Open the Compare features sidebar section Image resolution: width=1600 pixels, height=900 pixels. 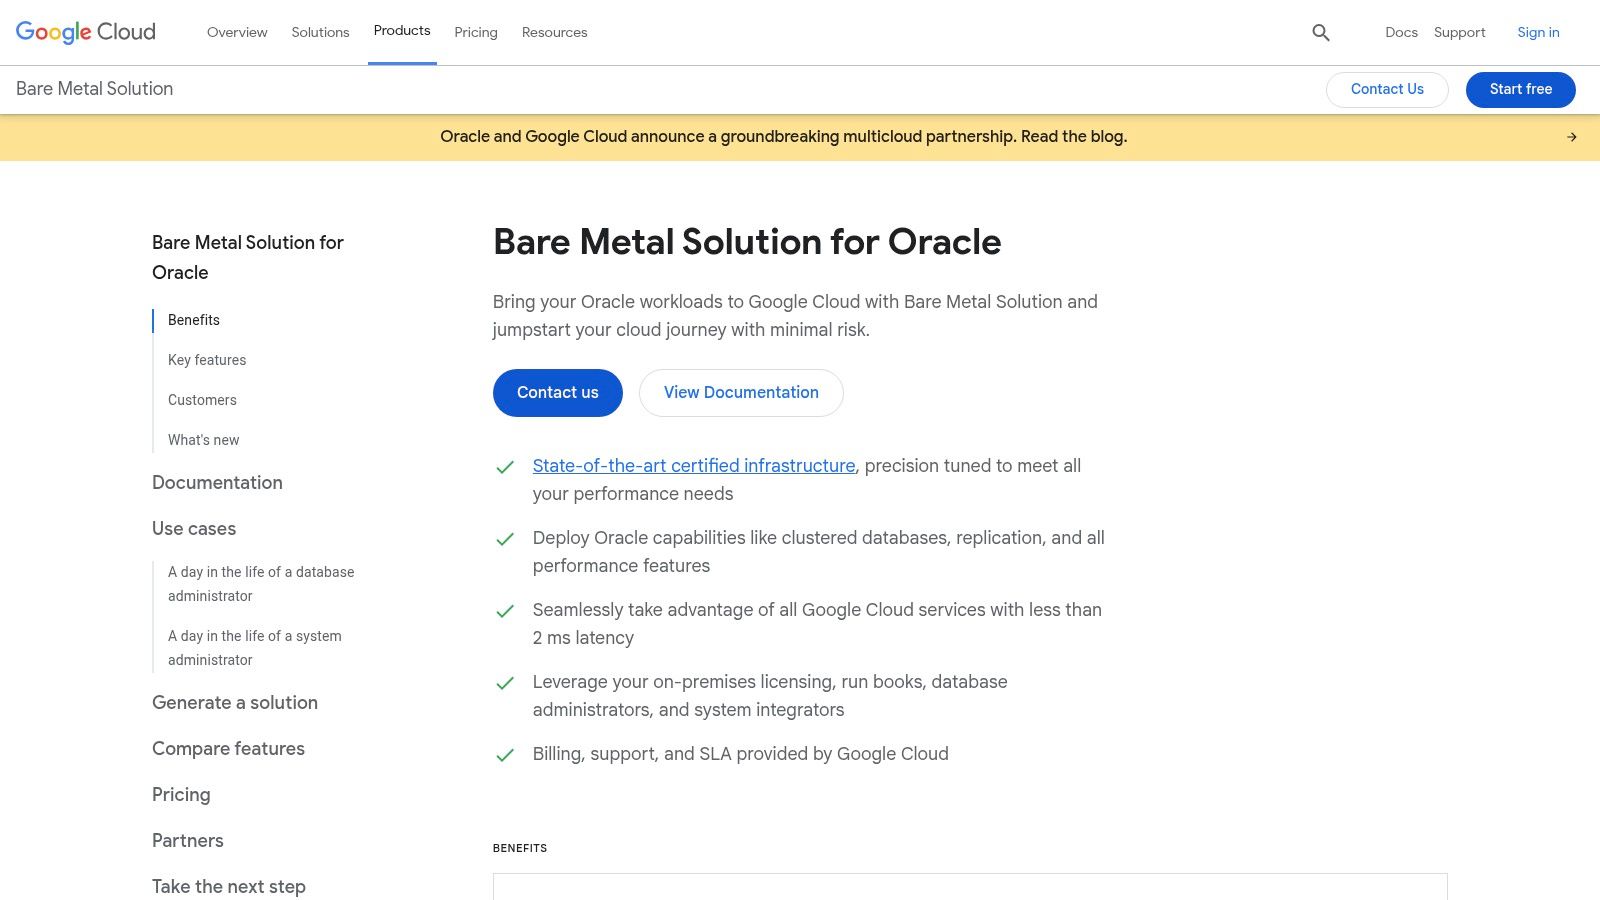tap(228, 749)
